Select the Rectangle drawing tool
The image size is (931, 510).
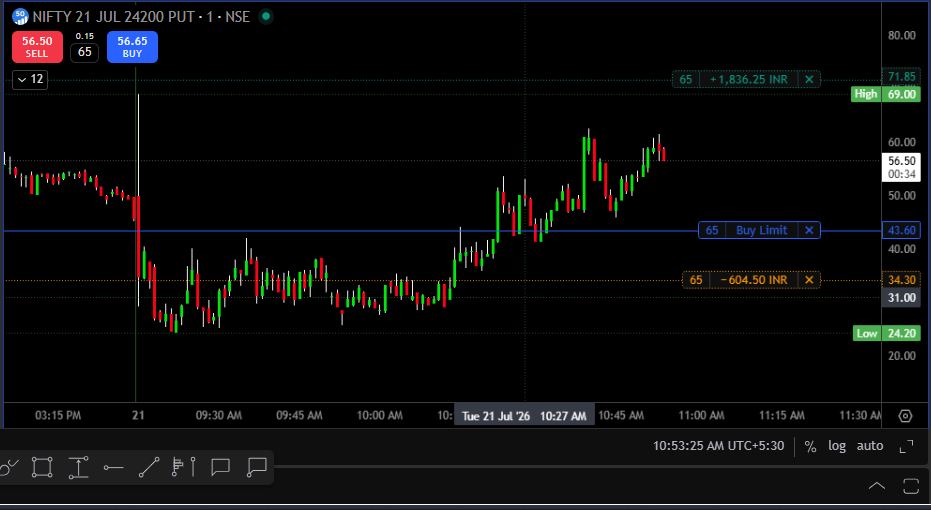[42, 467]
